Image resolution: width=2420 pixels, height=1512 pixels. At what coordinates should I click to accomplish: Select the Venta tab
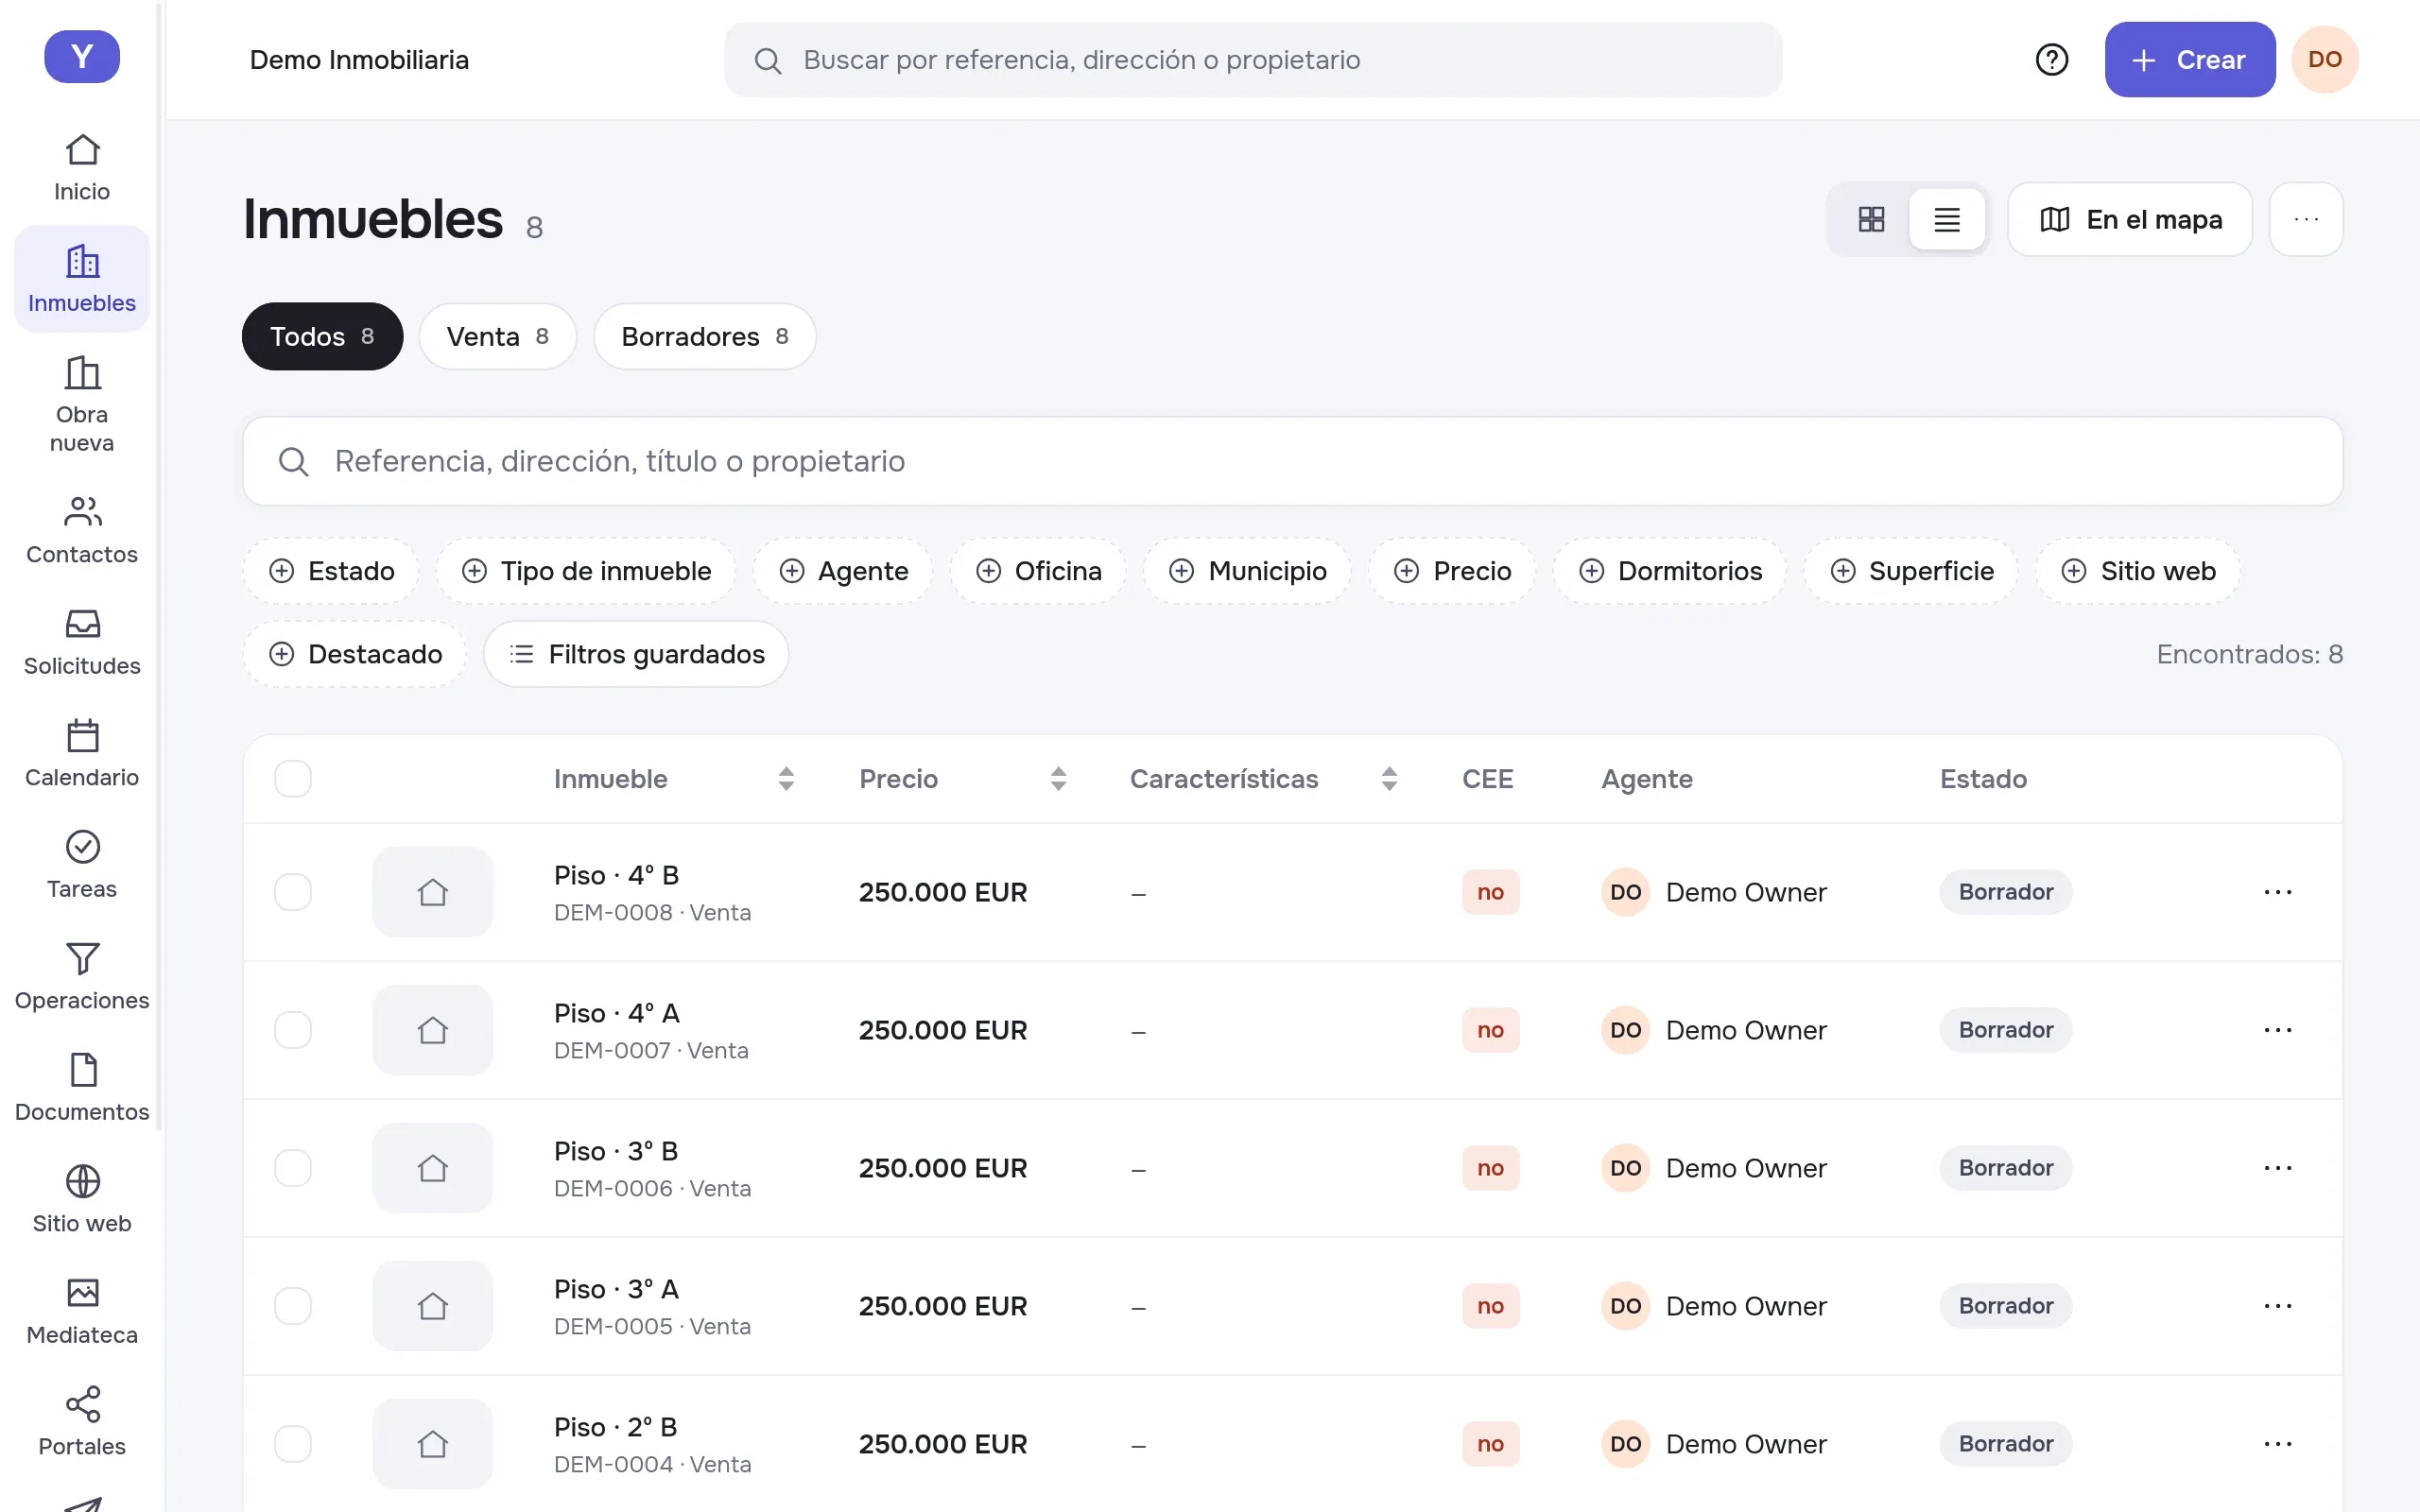coord(497,337)
